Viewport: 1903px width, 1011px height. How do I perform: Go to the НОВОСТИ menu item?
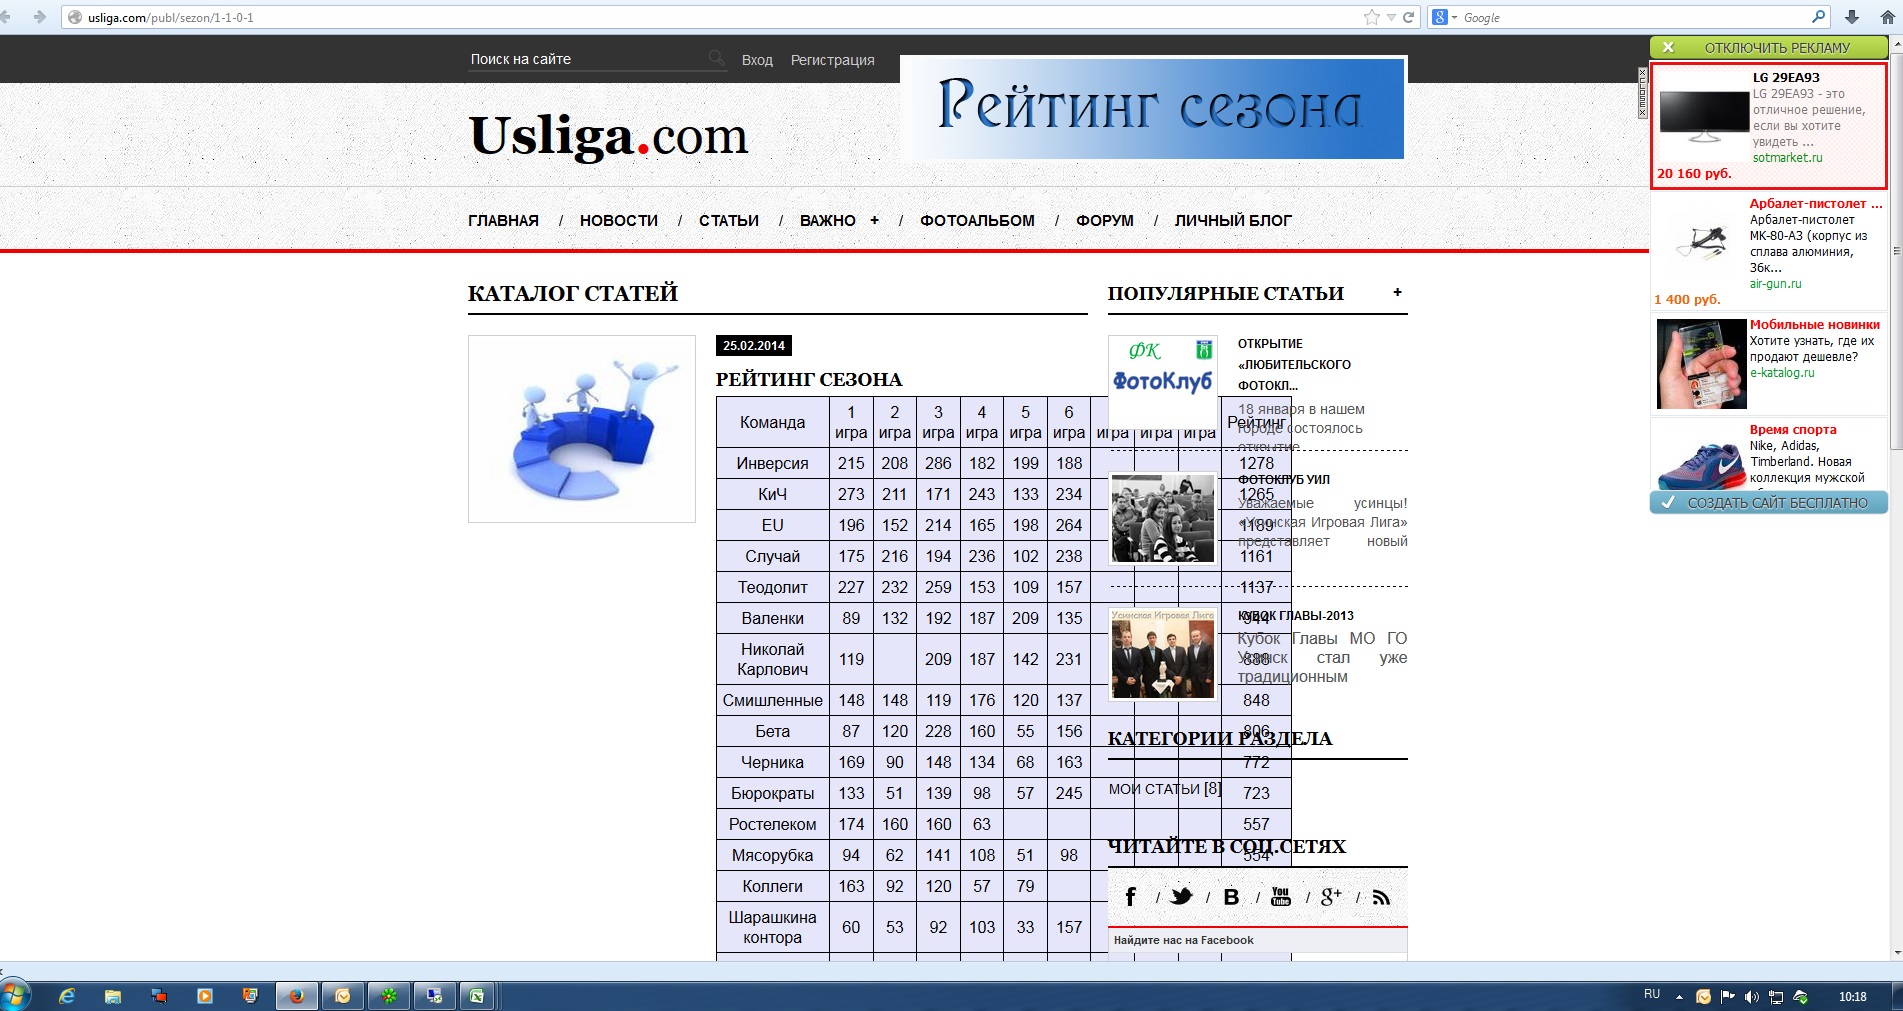[618, 221]
